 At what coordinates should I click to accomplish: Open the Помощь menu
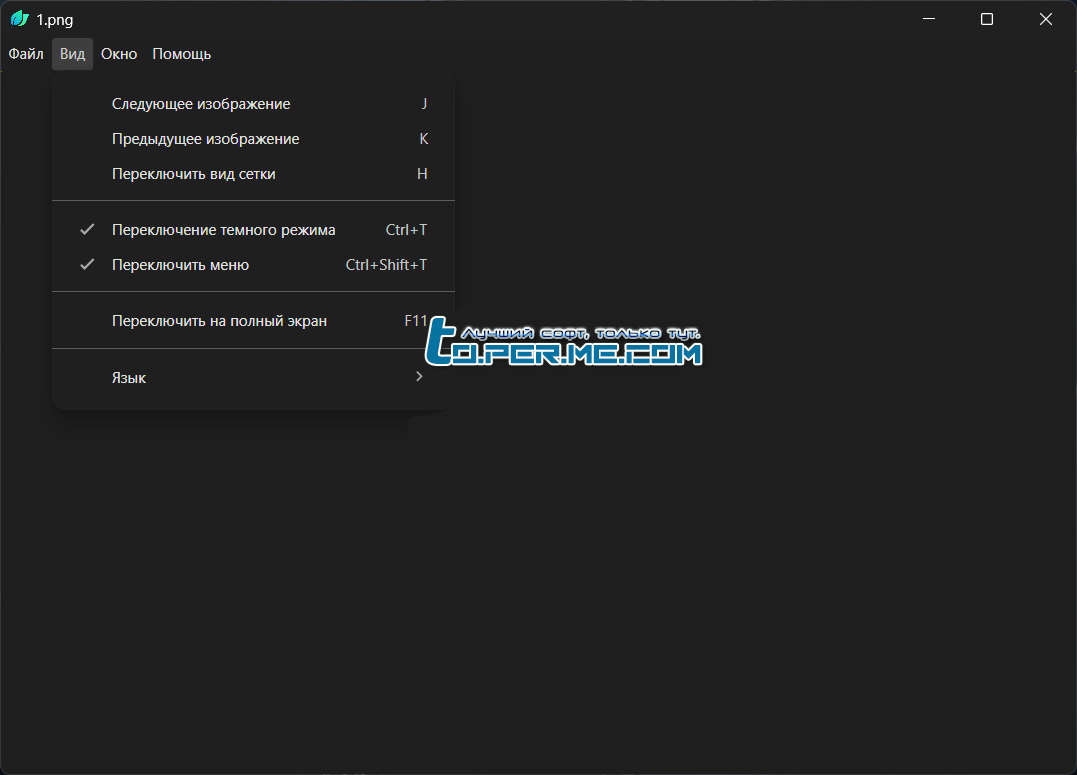[x=181, y=54]
